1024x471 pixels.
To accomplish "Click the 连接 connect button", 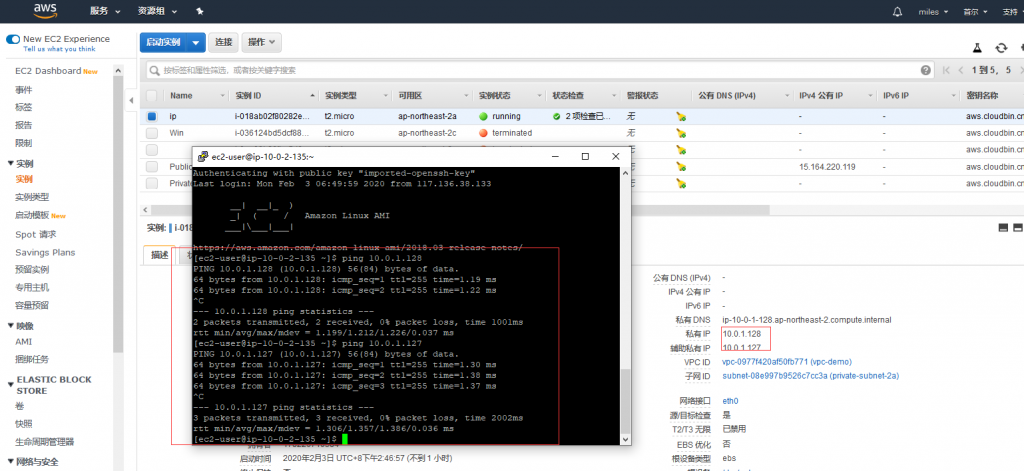I will [223, 42].
